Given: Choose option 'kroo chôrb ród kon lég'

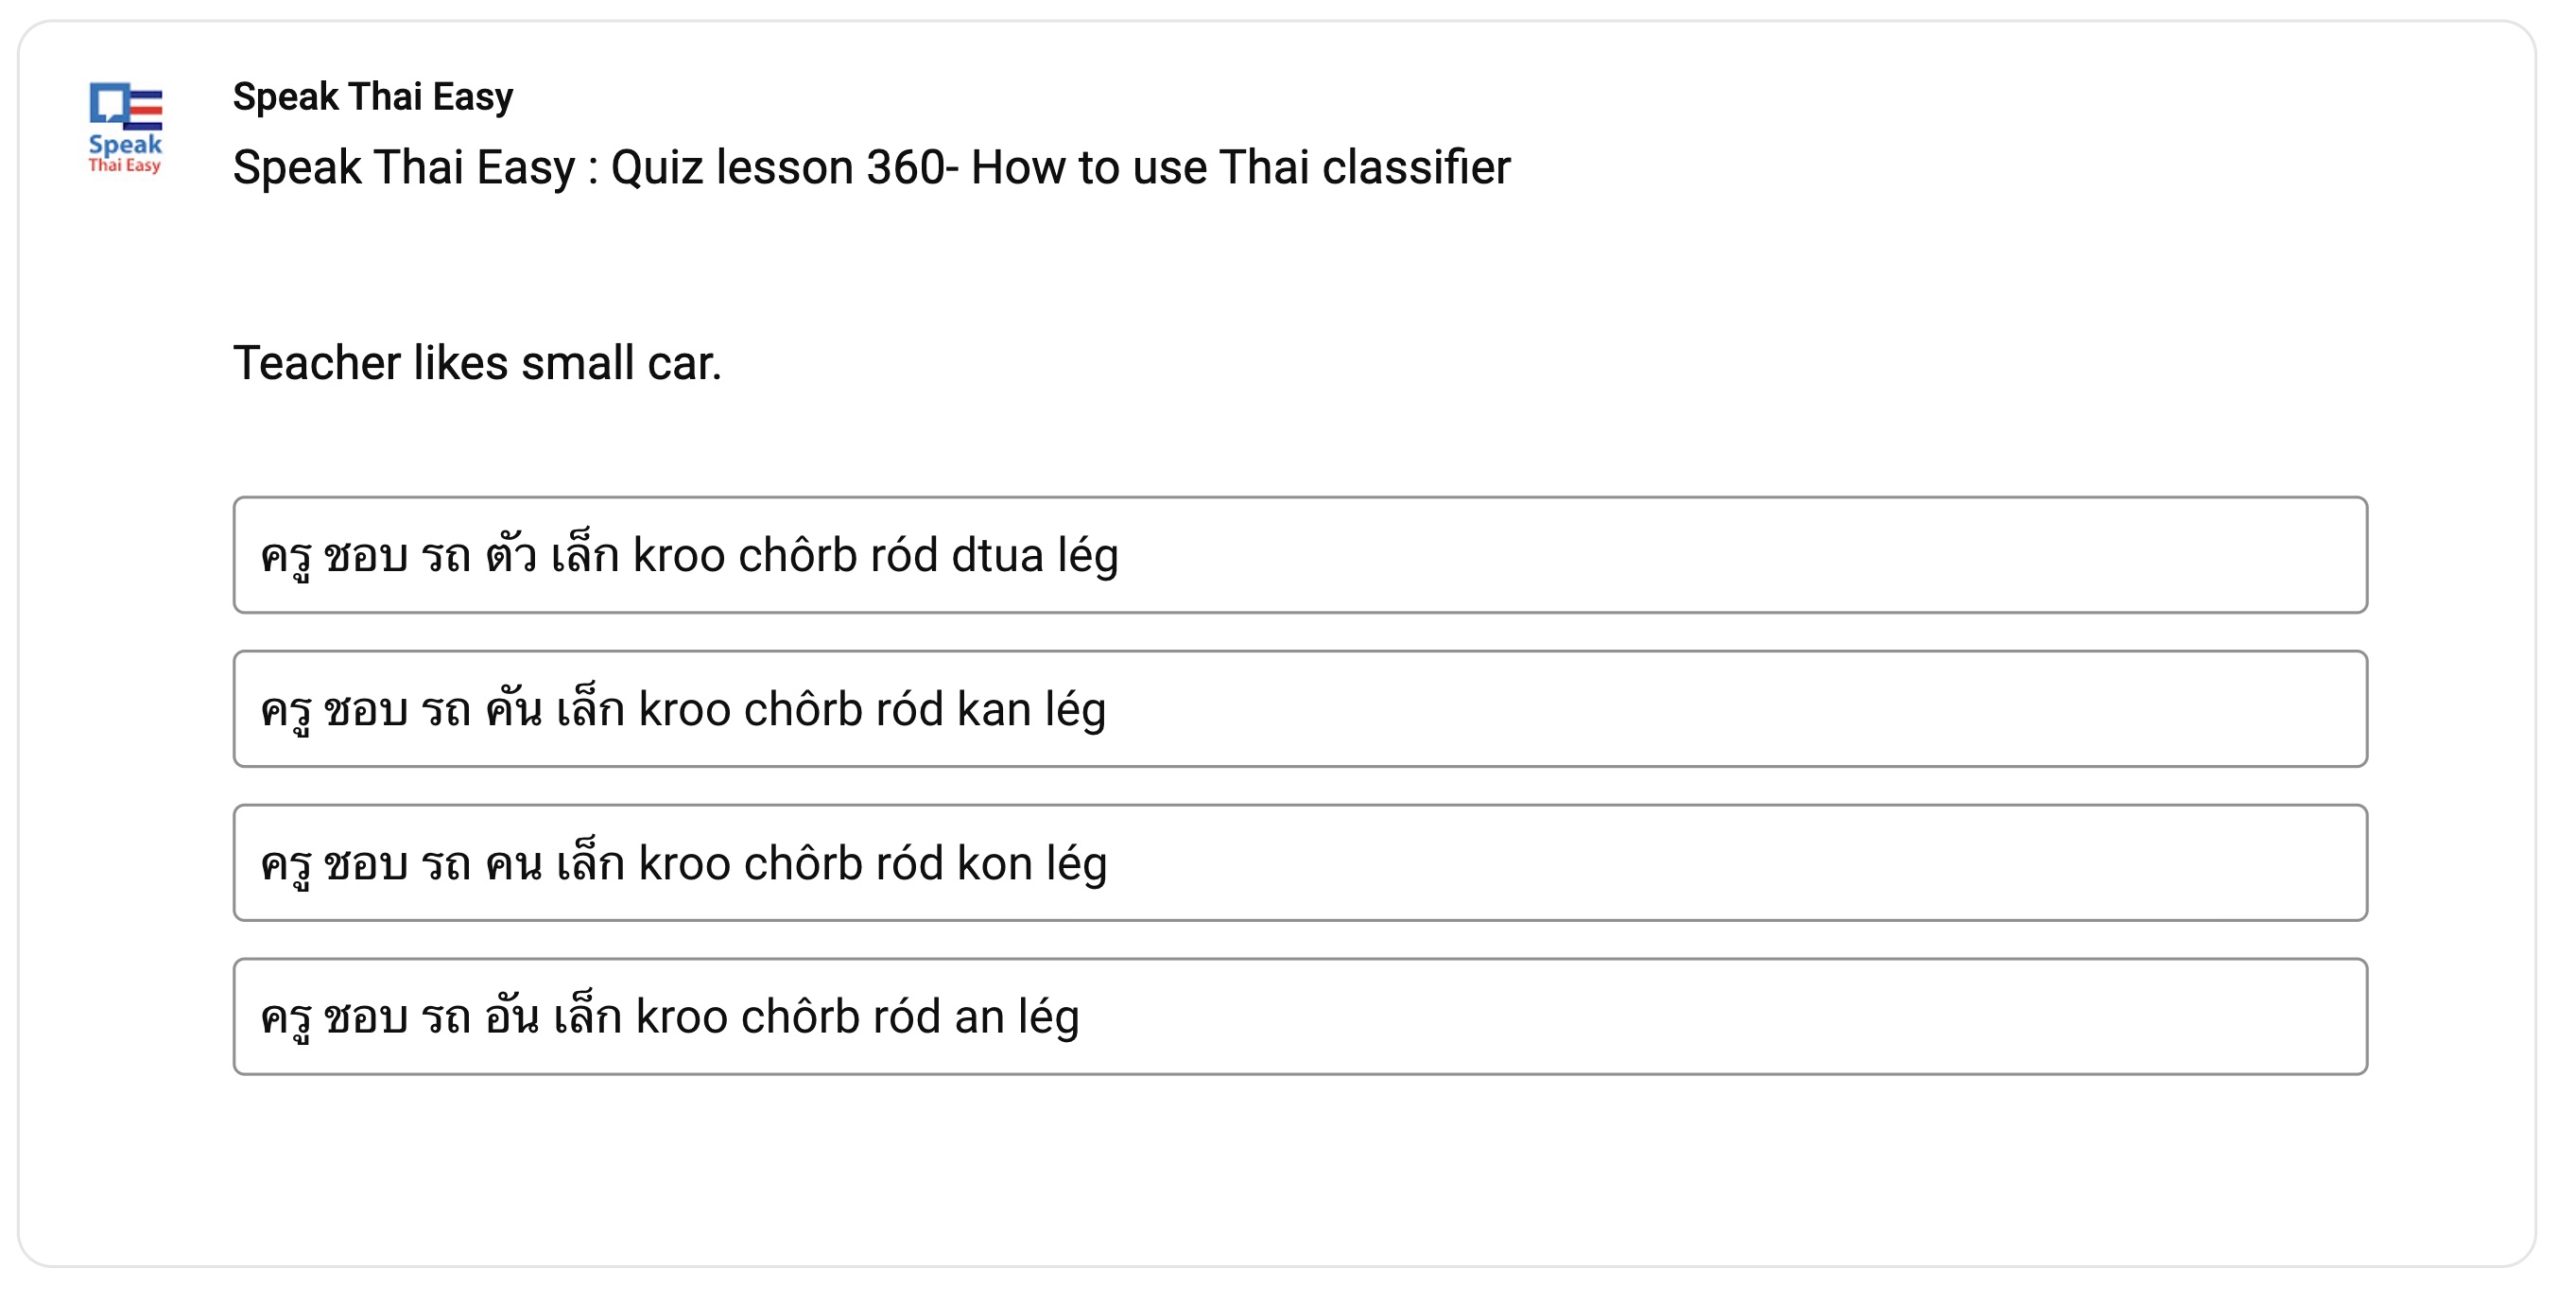Looking at the screenshot, I should [873, 864].
